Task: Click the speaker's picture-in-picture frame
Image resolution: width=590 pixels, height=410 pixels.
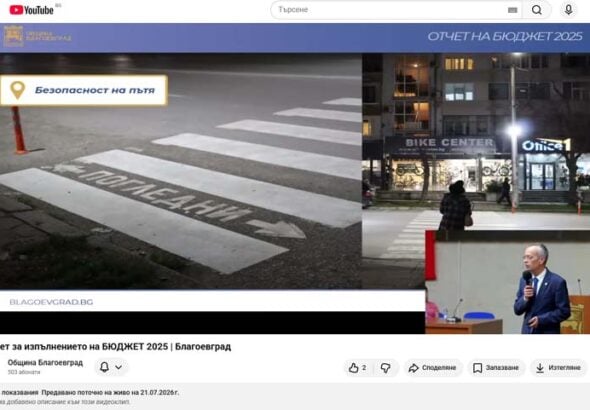Action: 508,282
